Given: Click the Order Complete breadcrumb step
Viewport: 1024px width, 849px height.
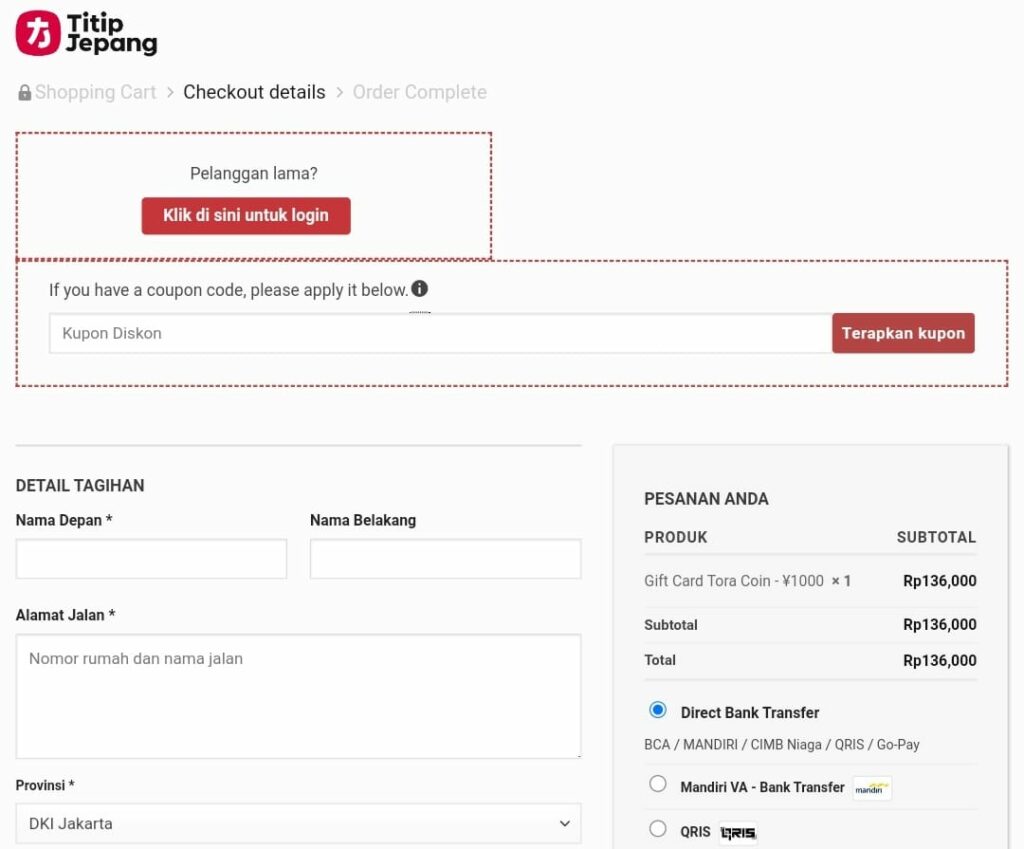Looking at the screenshot, I should 419,92.
